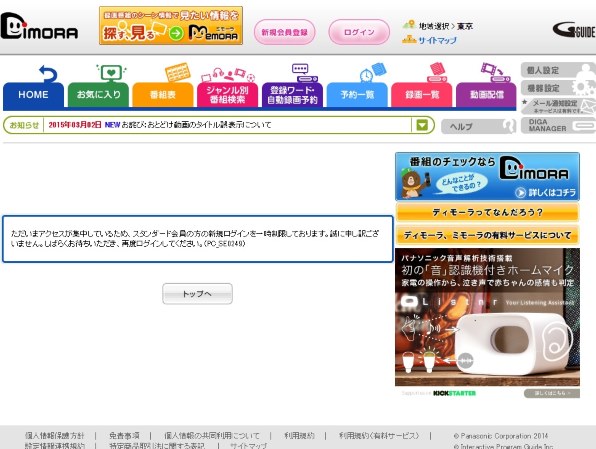Click the blue return arrow icon above HOME
This screenshot has width=596, height=449.
click(x=48, y=73)
